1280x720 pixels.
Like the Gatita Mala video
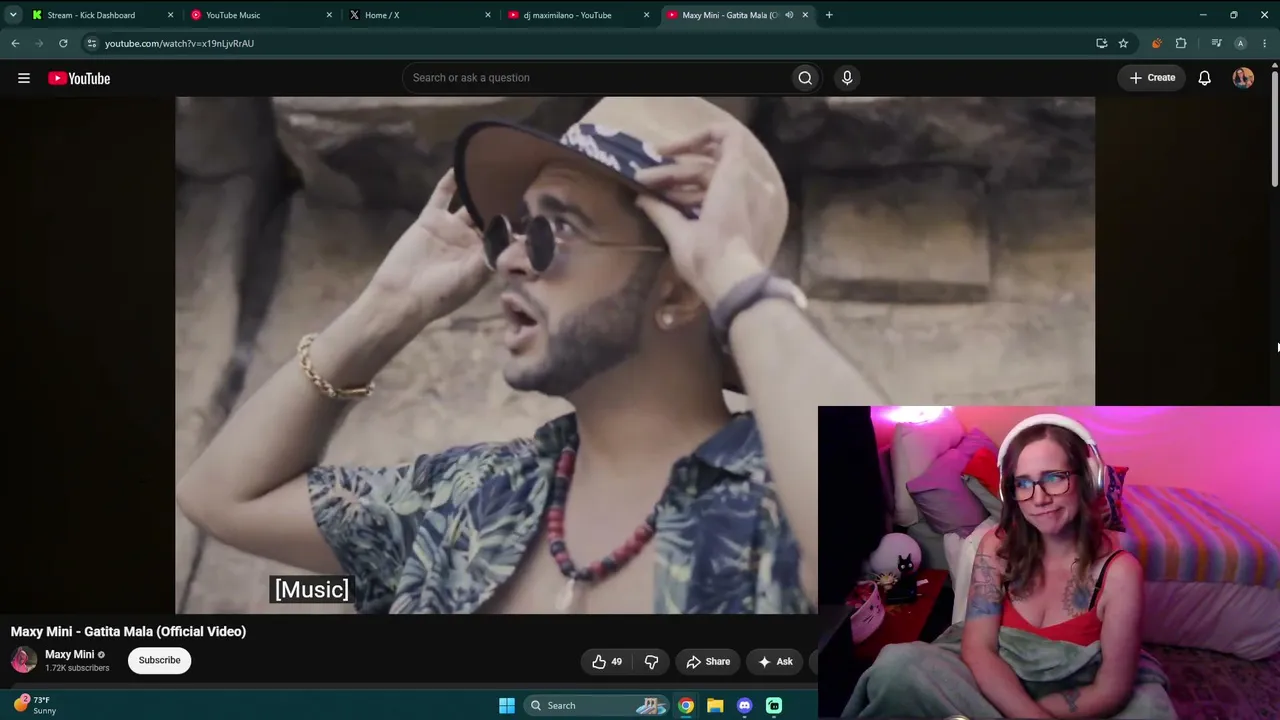[607, 661]
